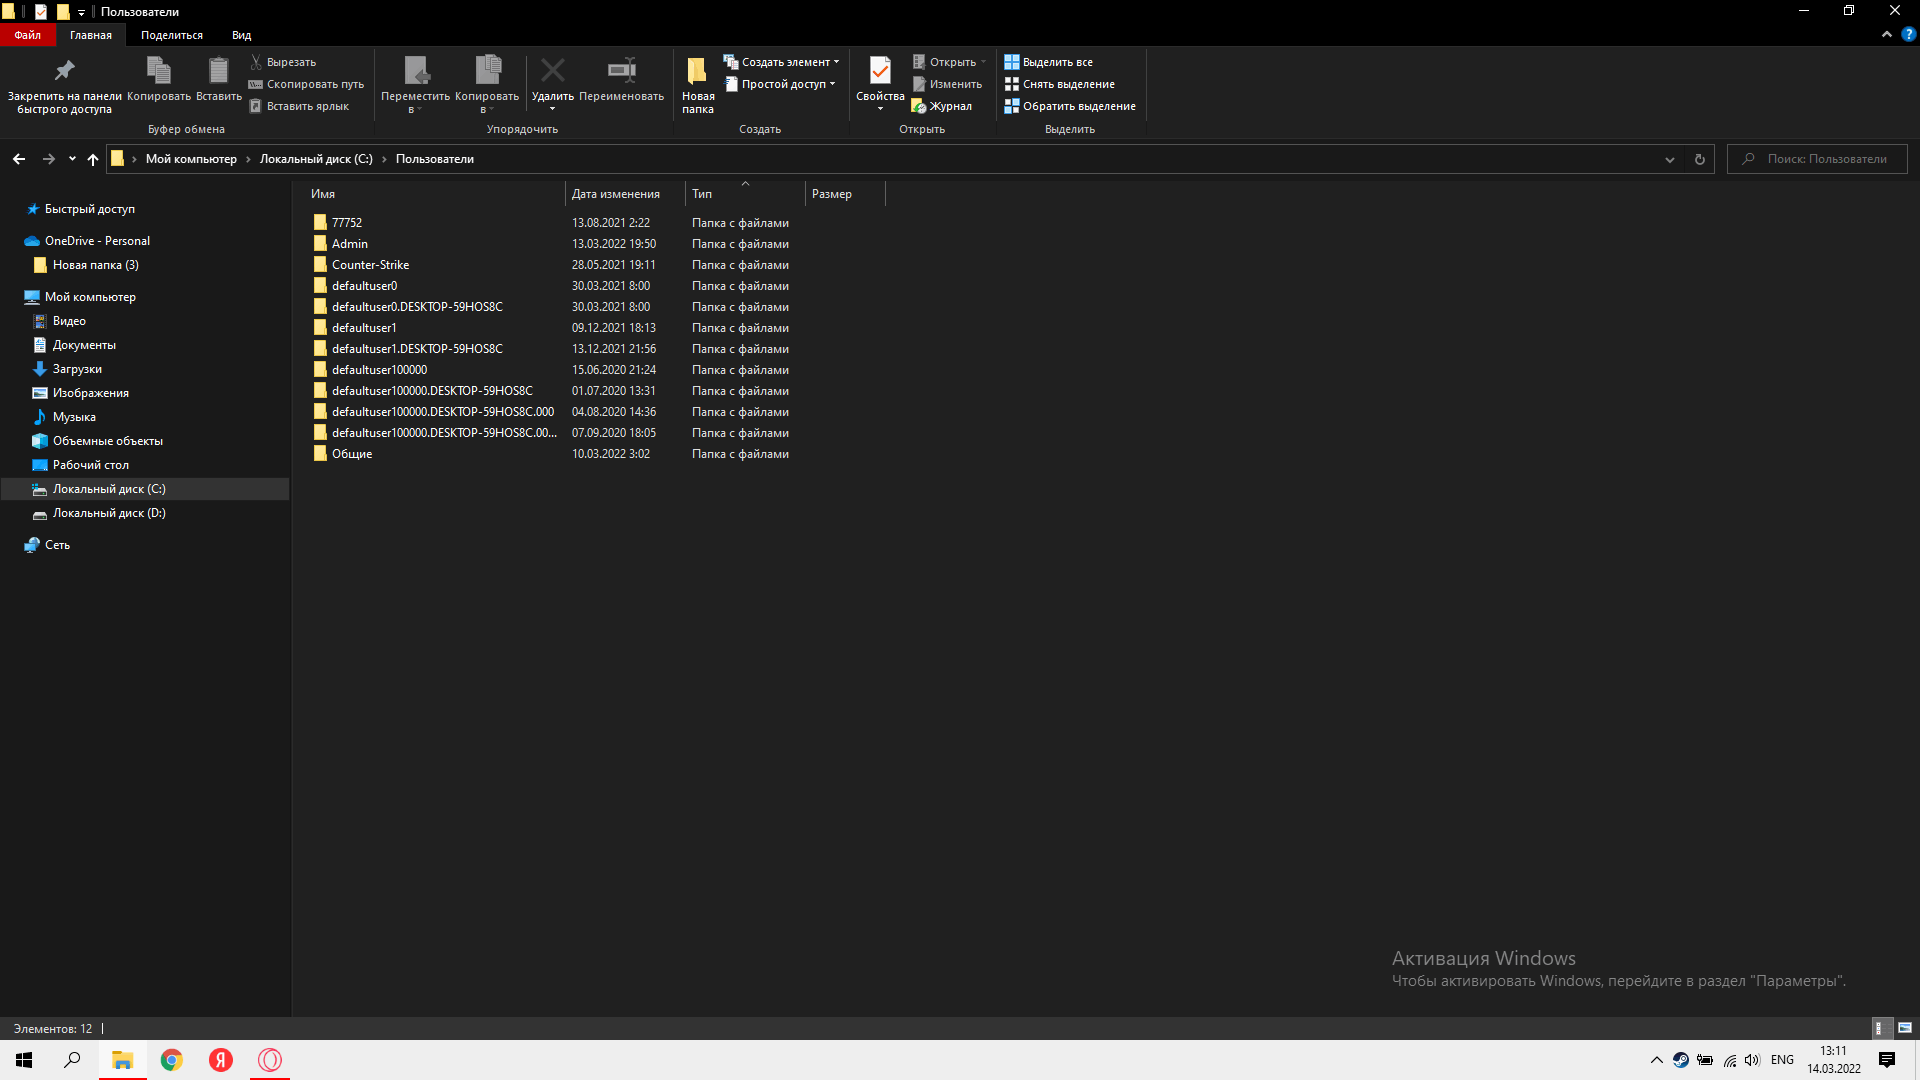
Task: Show hidden tray icons chevron
Action: point(1657,1060)
